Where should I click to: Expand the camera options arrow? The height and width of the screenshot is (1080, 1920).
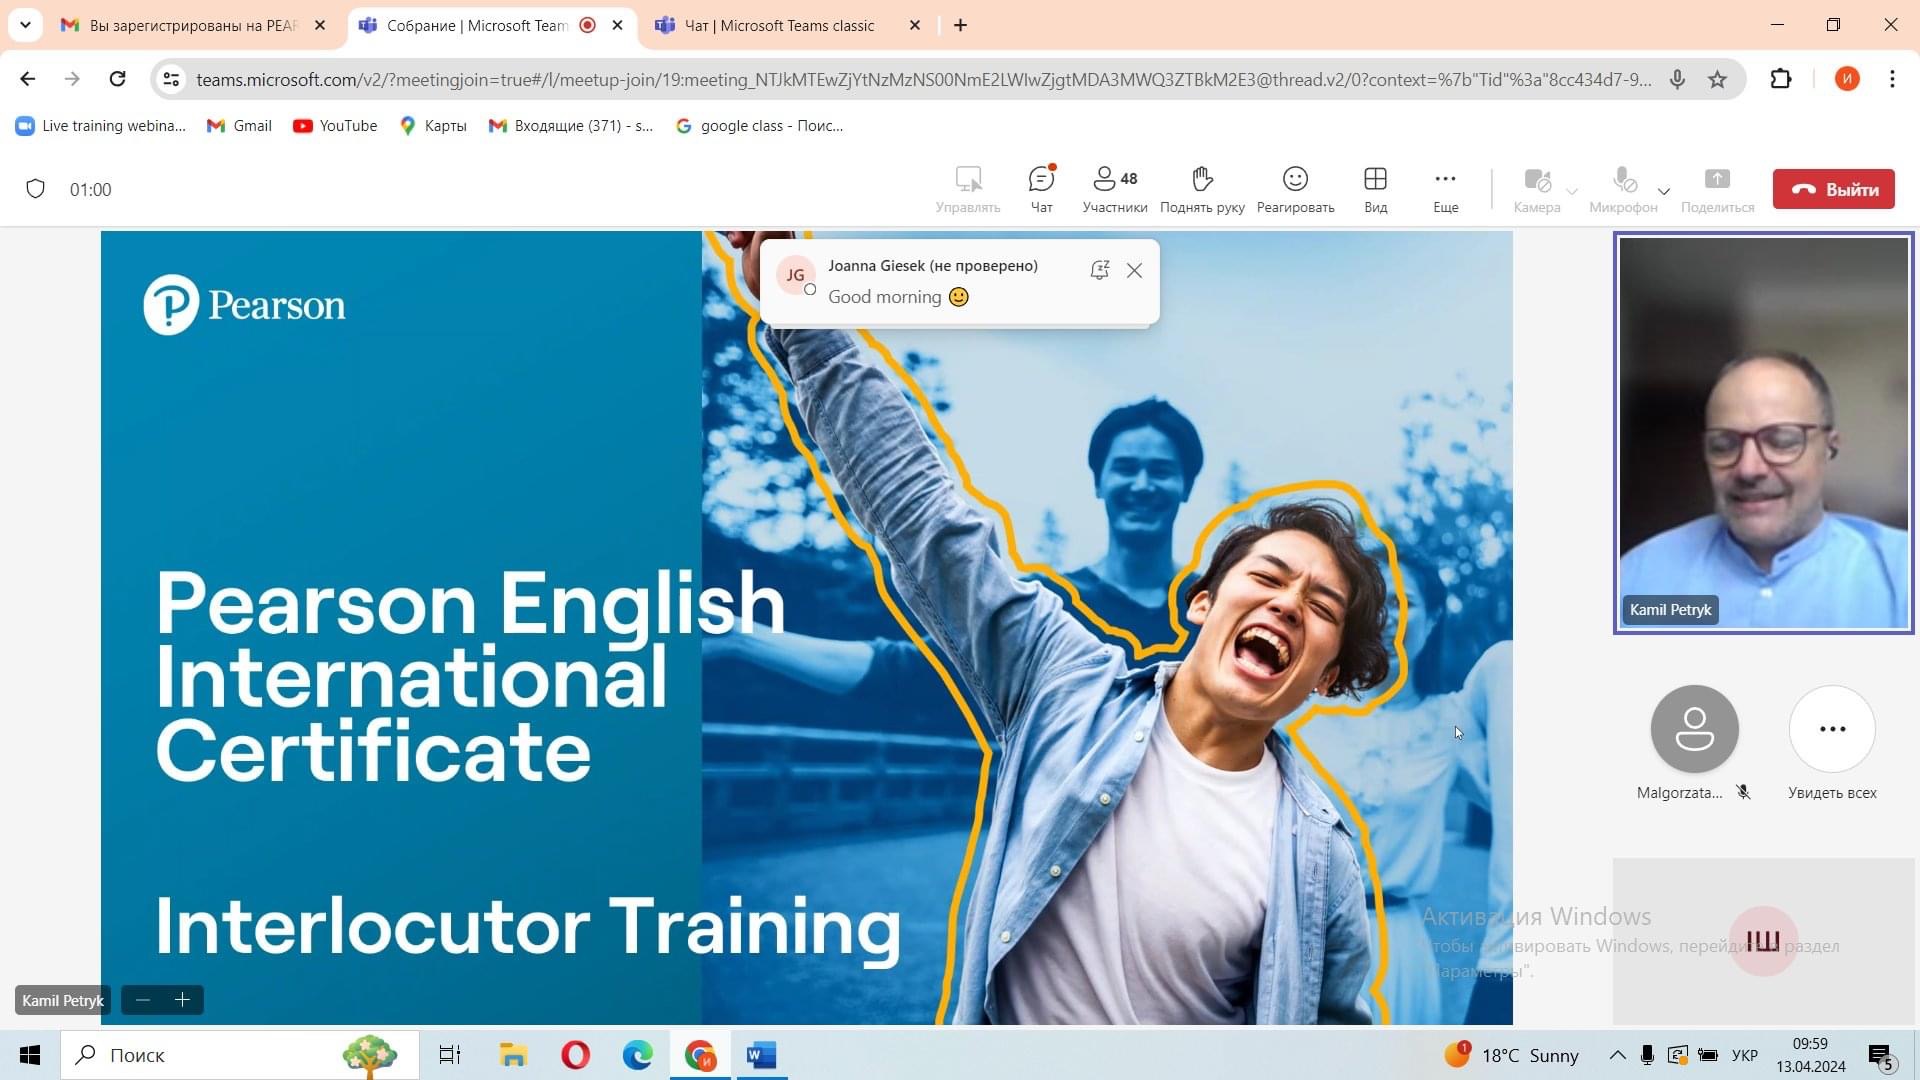1572,191
